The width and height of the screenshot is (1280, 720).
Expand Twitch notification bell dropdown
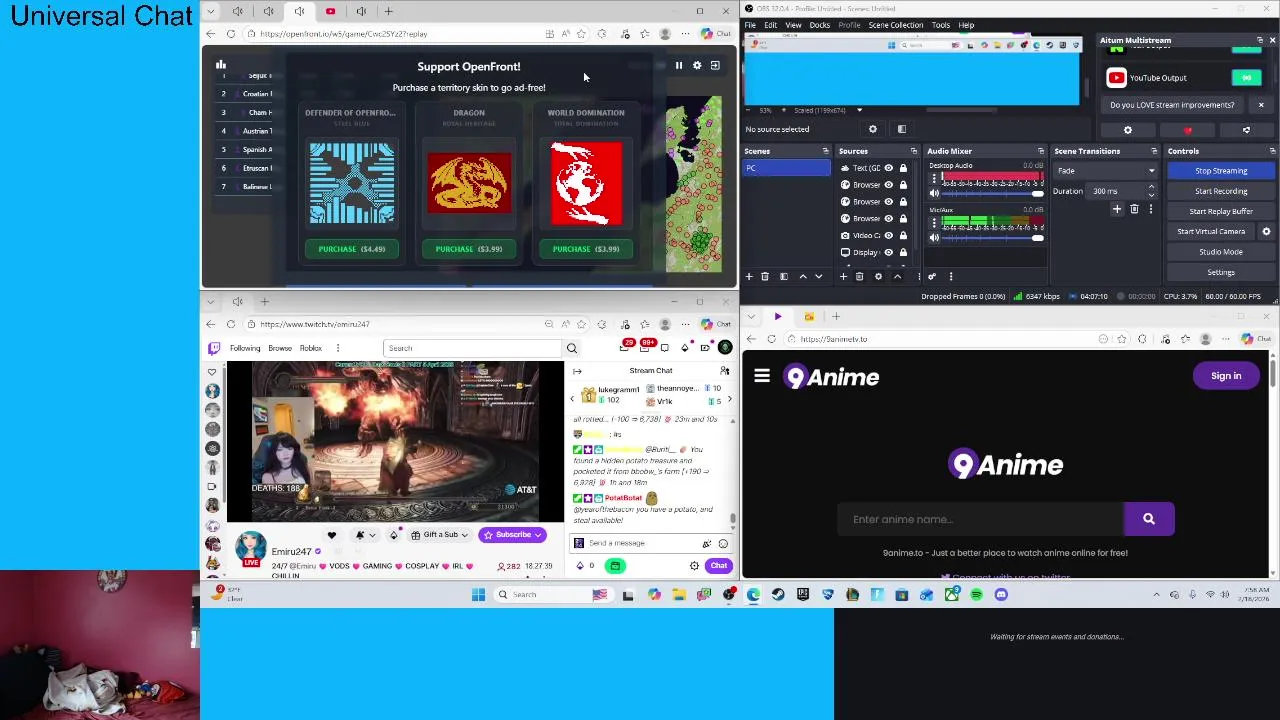pyautogui.click(x=372, y=535)
